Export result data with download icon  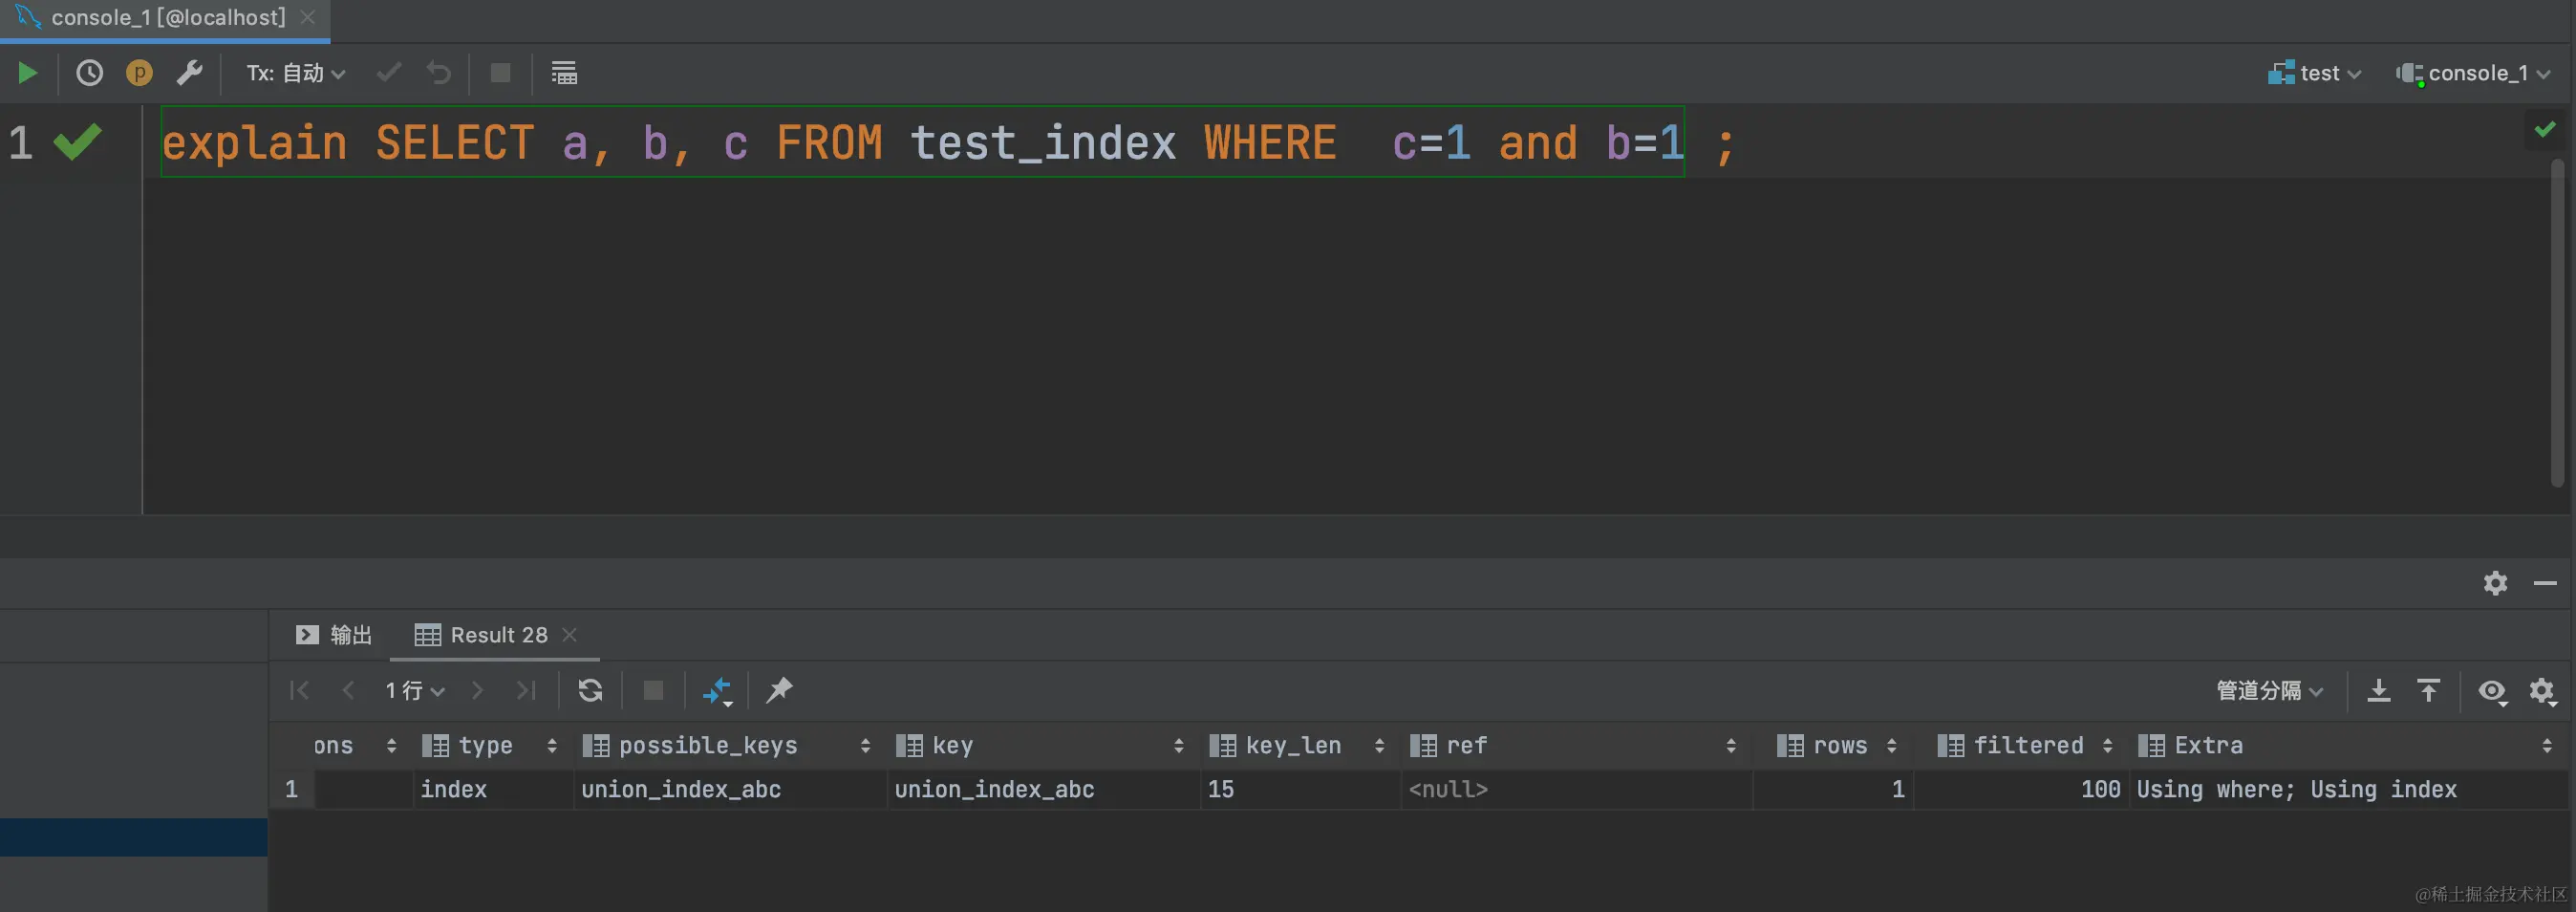click(x=2379, y=691)
